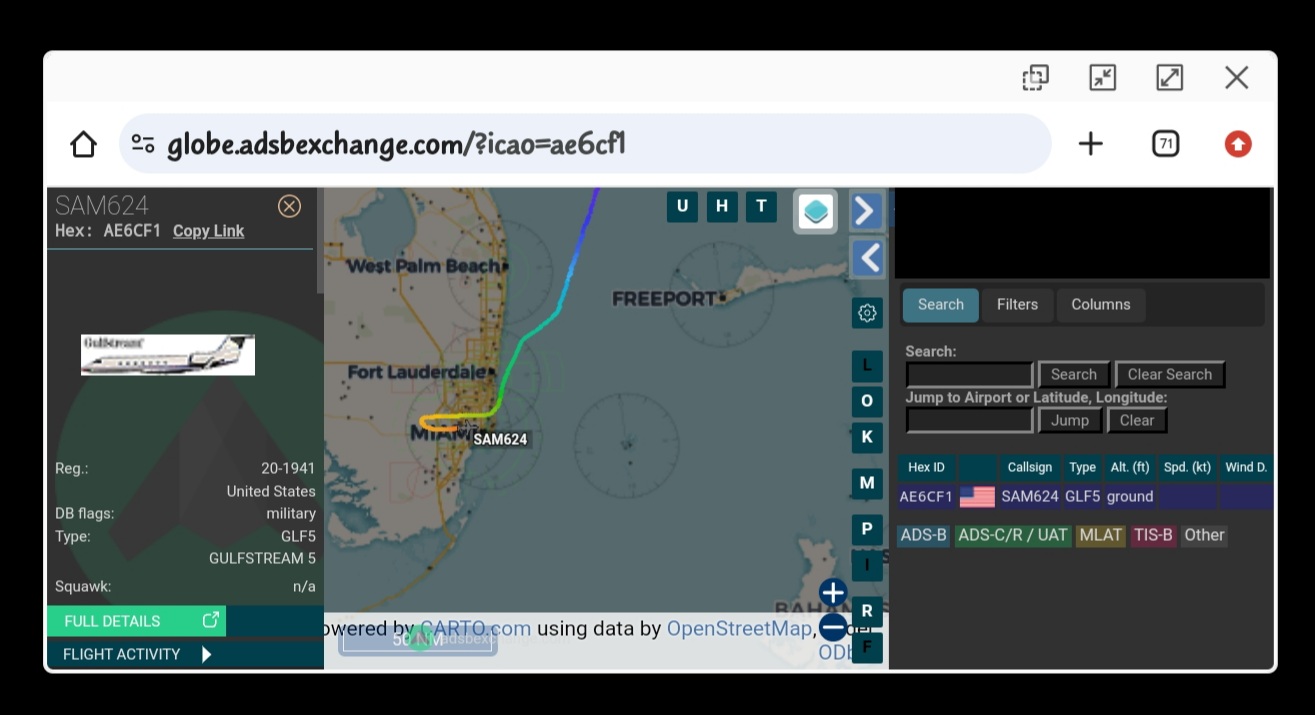Toggle the M map option button

[x=867, y=483]
